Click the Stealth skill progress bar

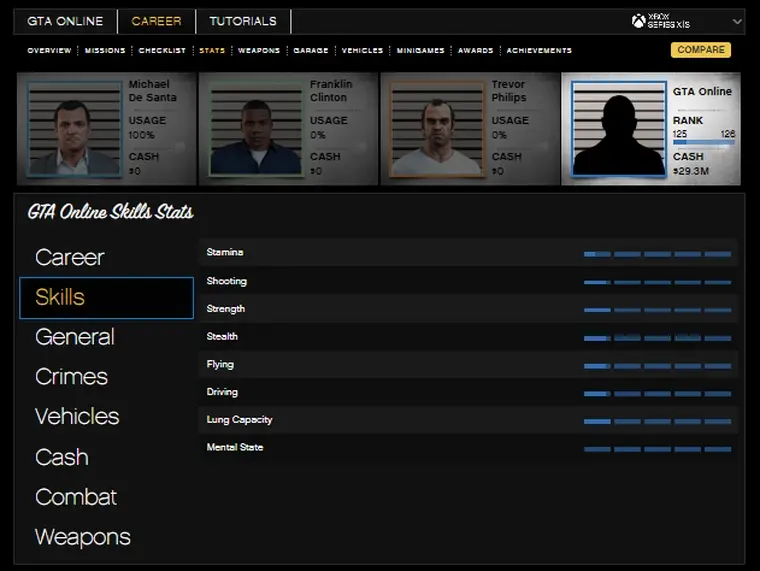pos(657,338)
